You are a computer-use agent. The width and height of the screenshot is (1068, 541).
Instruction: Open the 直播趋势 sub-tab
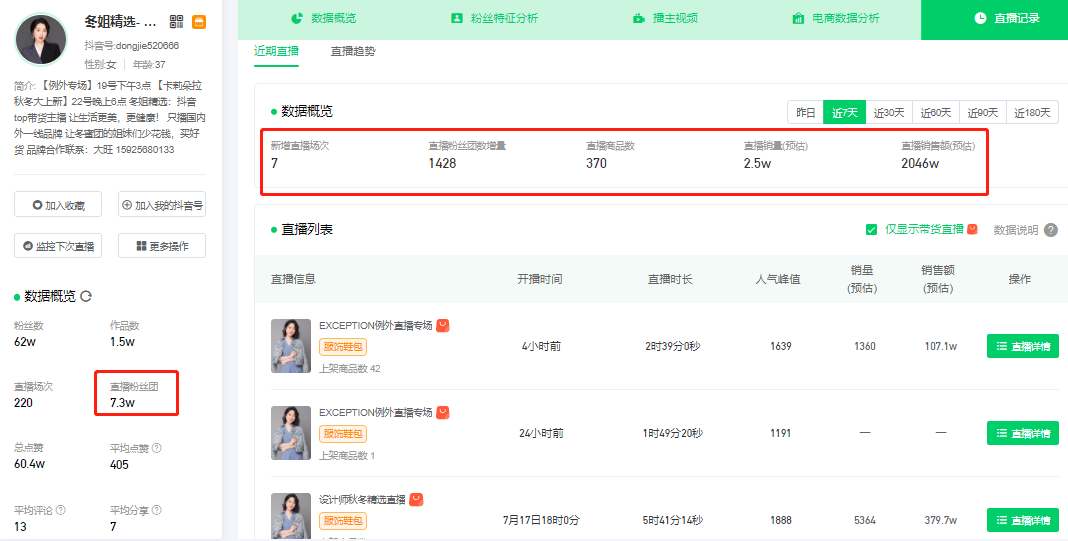(x=353, y=52)
